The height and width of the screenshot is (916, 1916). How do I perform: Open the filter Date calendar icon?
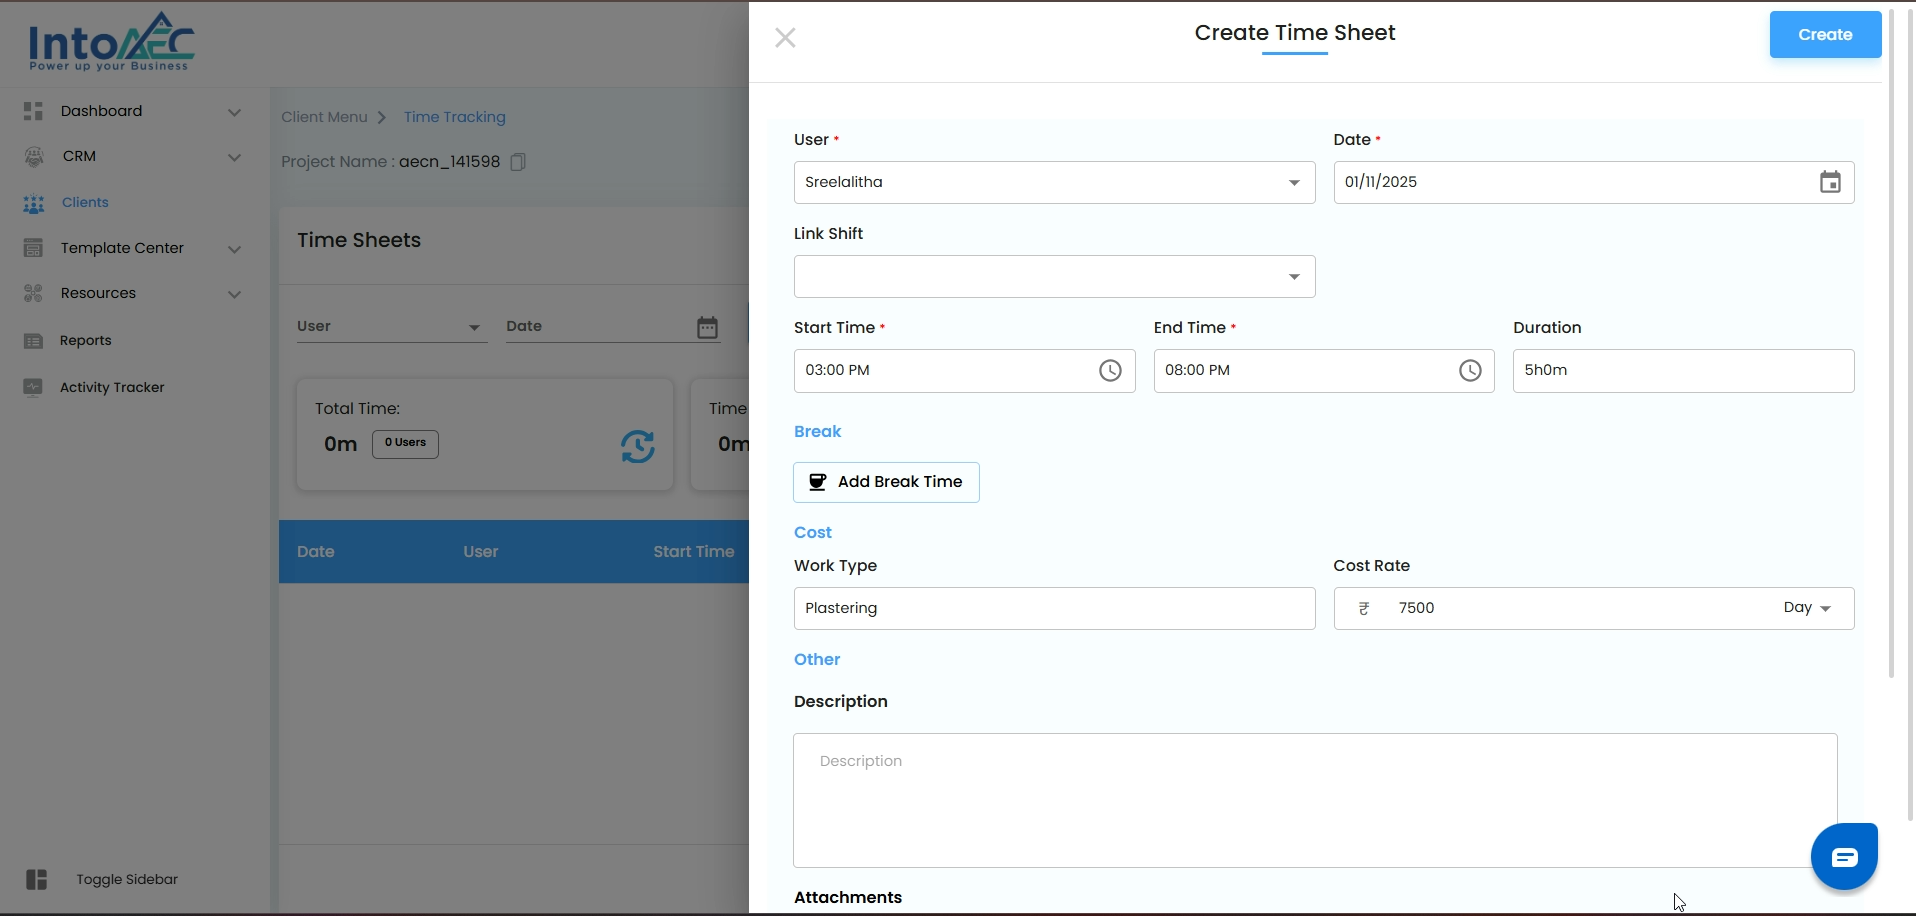(x=707, y=327)
